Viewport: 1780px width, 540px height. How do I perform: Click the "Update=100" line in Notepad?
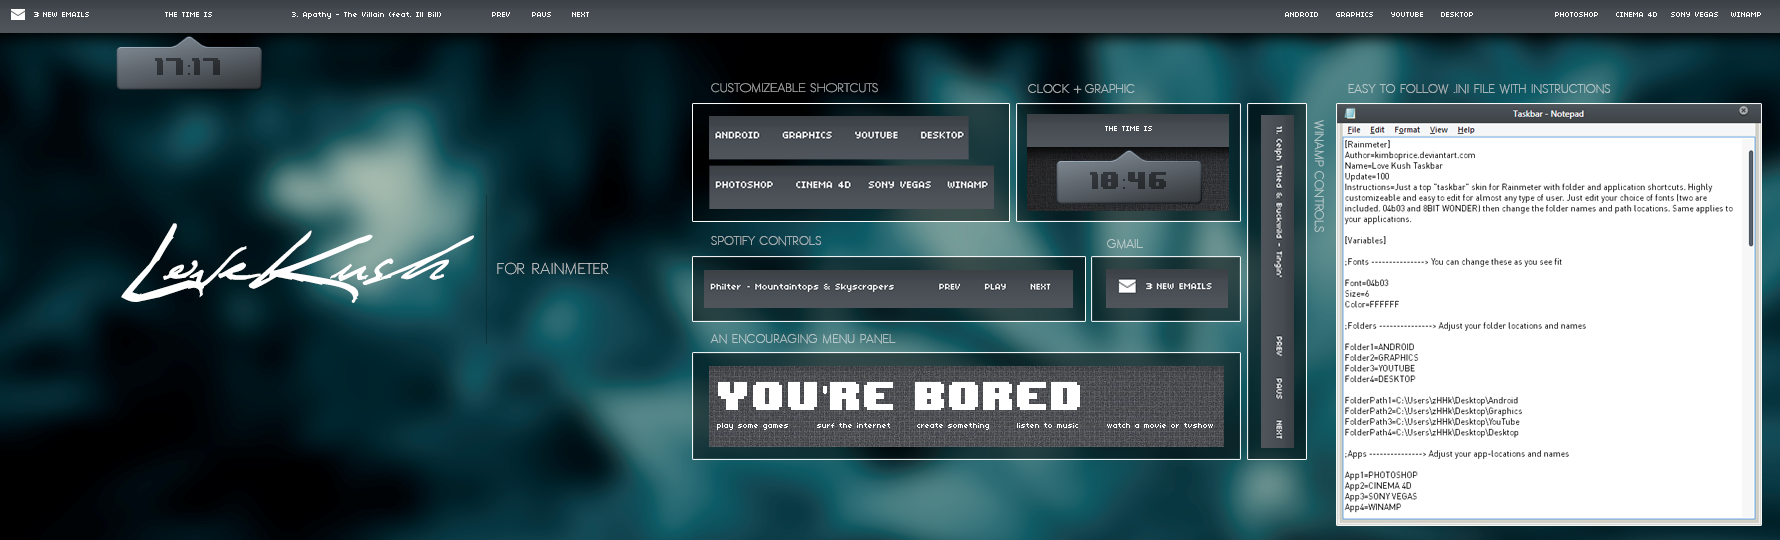[1366, 177]
